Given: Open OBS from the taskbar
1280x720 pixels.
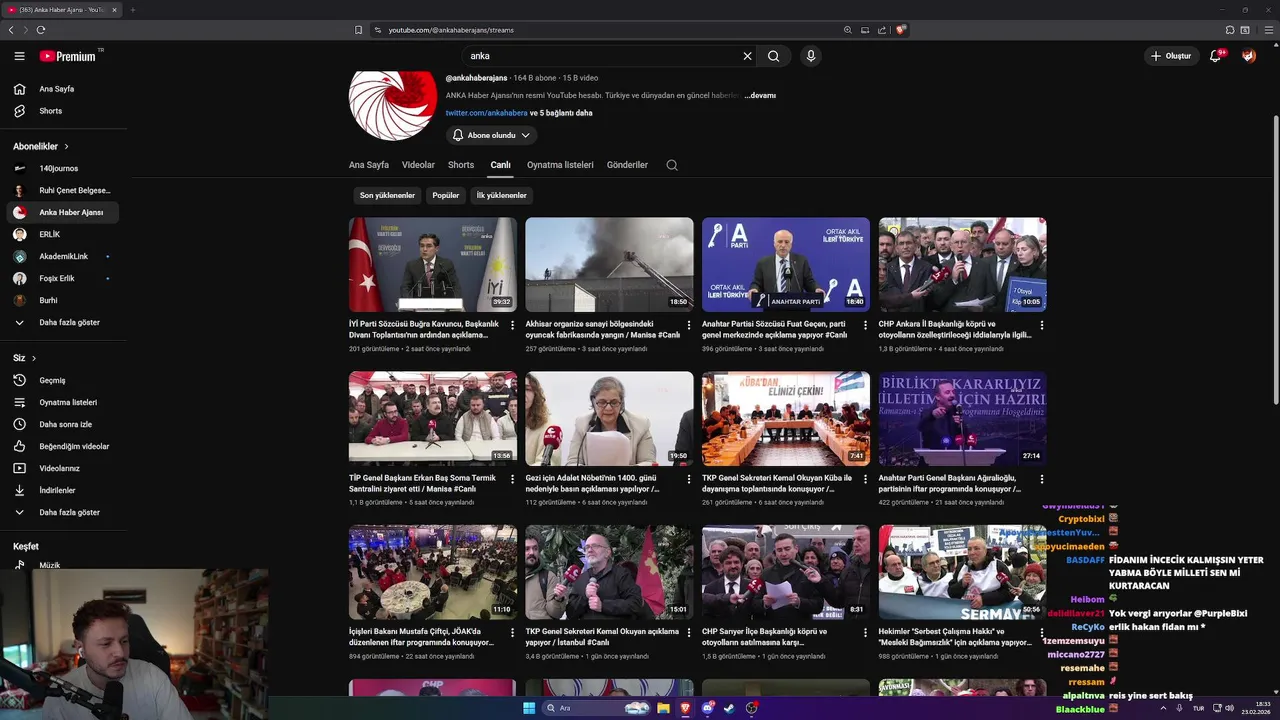Looking at the screenshot, I should [751, 708].
